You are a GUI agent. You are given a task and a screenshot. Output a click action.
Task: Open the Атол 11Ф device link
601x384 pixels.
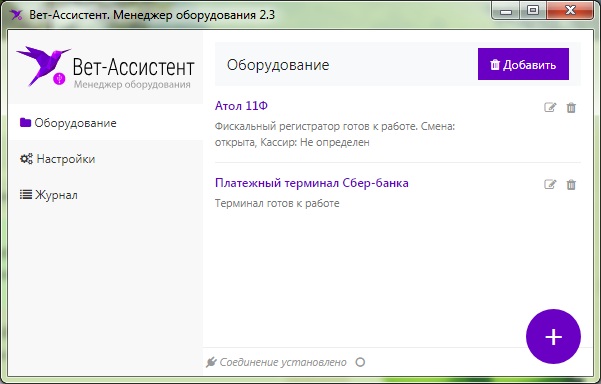click(x=241, y=106)
